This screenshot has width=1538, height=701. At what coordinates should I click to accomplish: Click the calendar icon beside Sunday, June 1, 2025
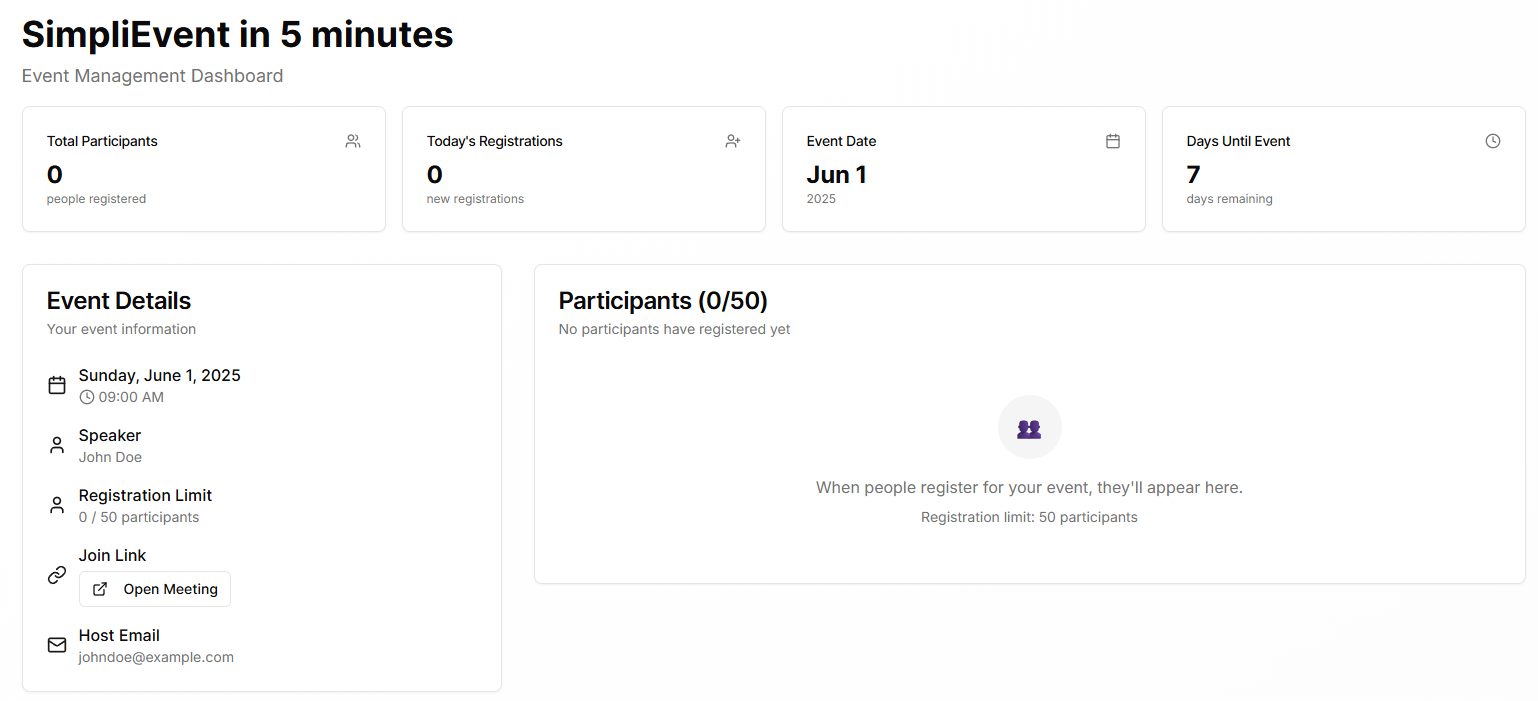point(57,385)
